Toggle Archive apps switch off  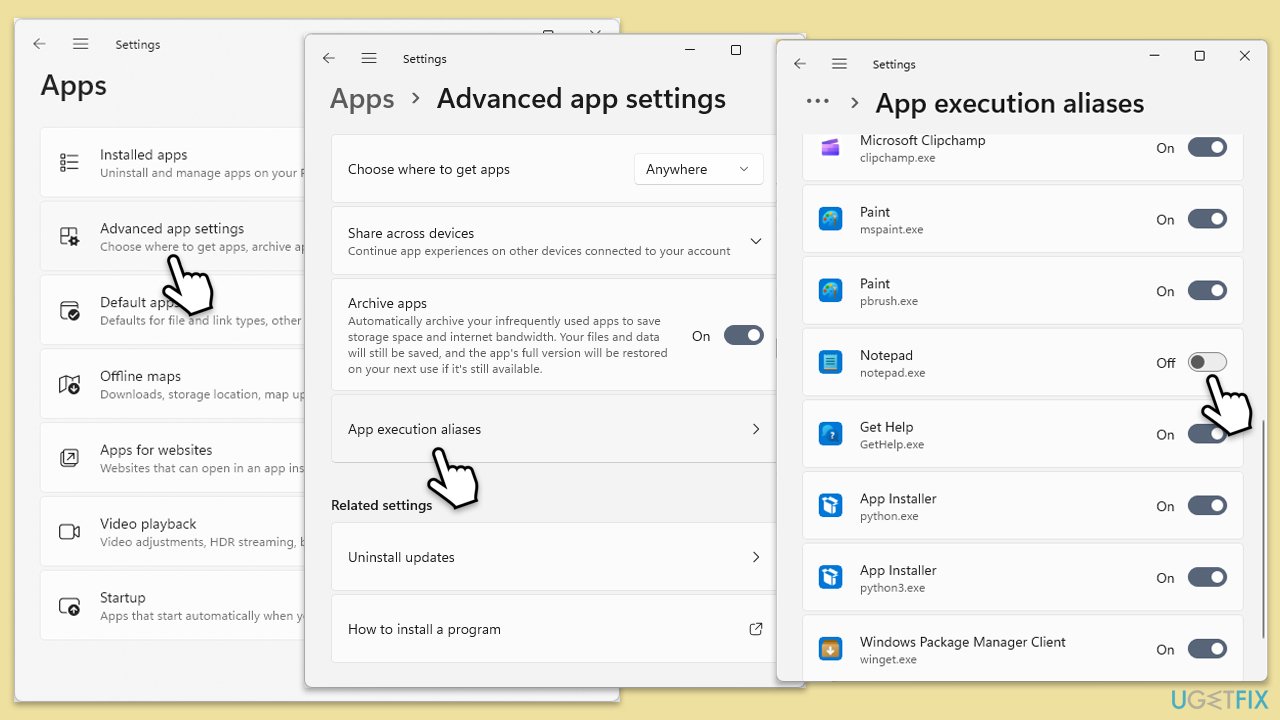point(744,335)
